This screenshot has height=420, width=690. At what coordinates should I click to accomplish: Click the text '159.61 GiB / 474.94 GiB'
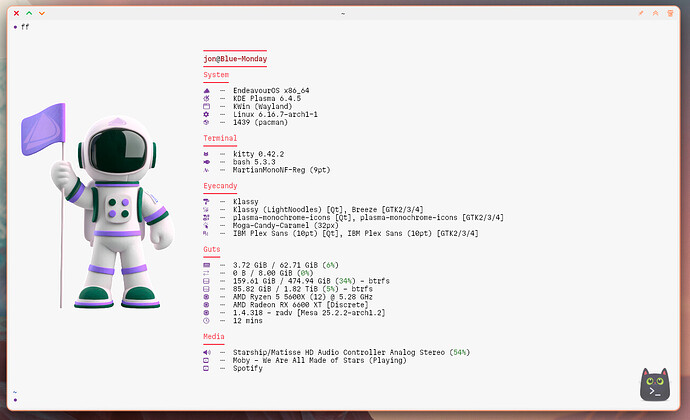[x=282, y=281]
